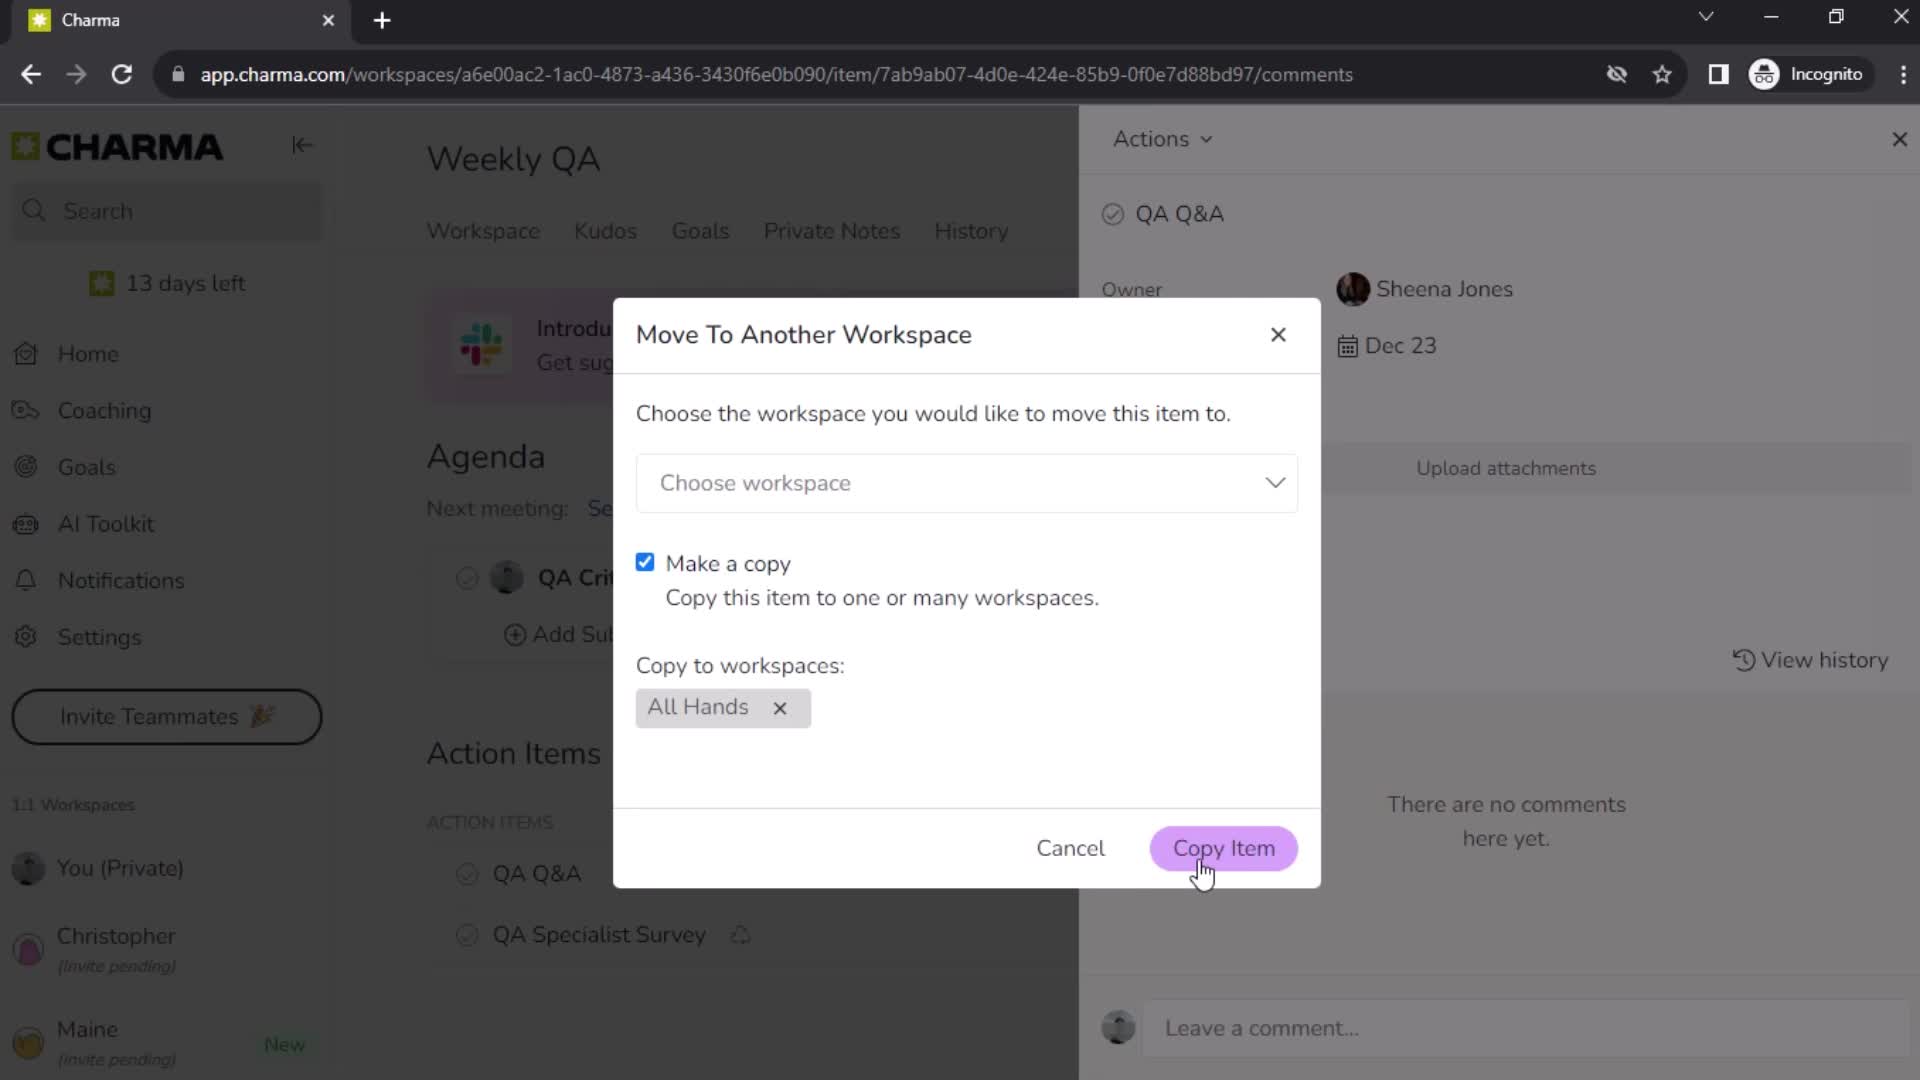Switch to the Private Notes tab

coord(832,231)
